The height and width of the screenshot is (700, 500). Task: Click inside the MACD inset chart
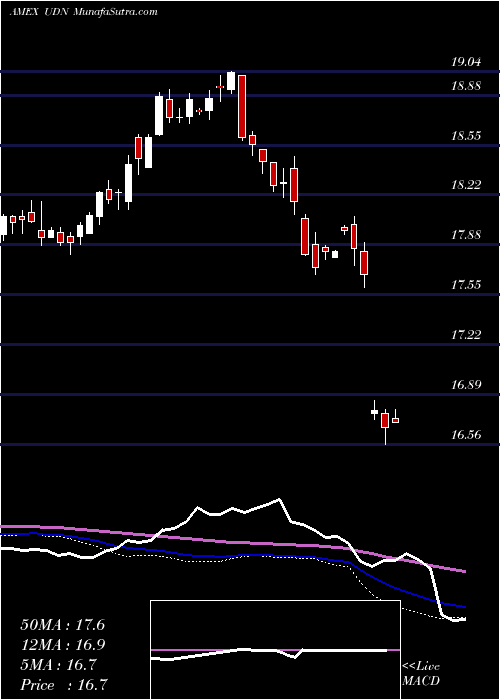click(275, 650)
